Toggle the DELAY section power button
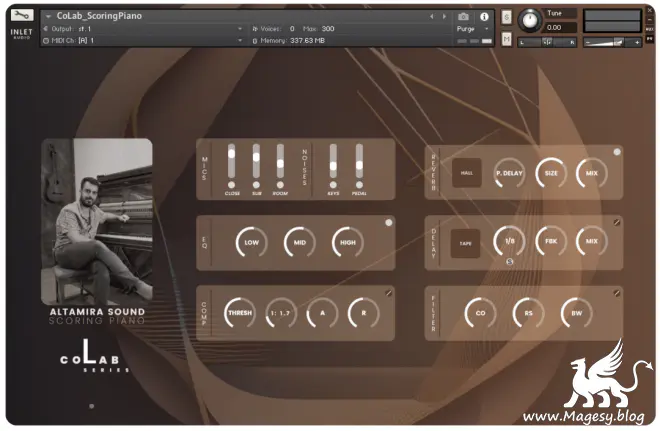The image size is (660, 431). point(617,222)
